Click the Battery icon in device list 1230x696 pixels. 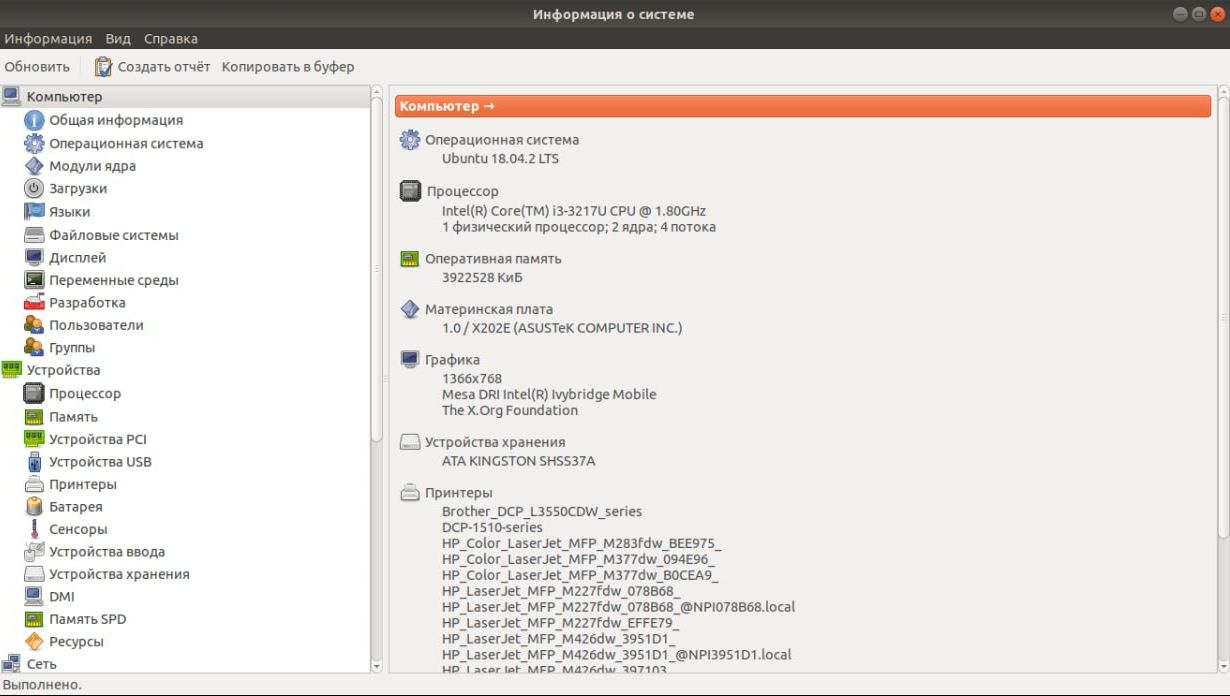point(34,507)
